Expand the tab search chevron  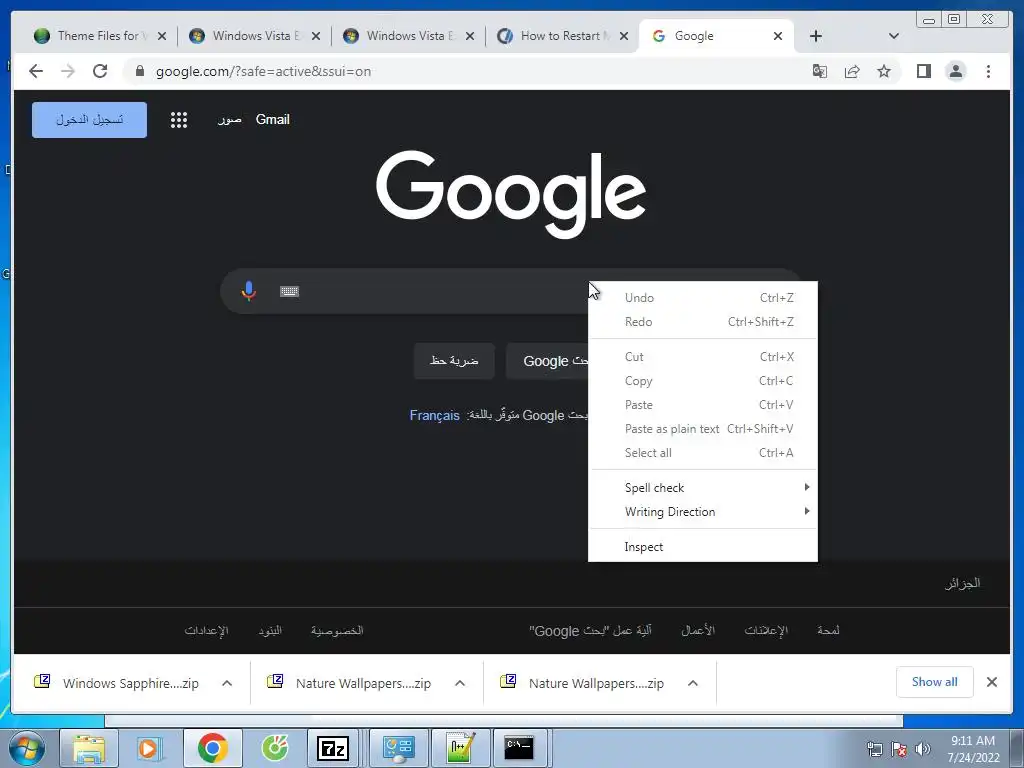(894, 36)
